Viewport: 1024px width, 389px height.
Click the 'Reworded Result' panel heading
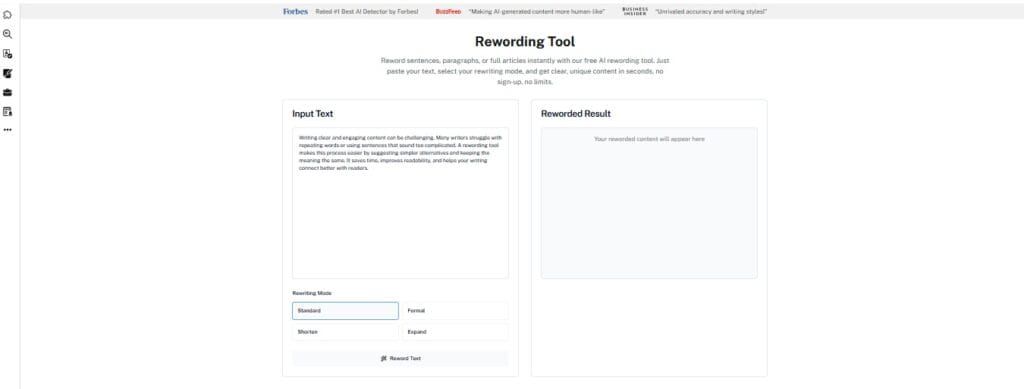pyautogui.click(x=576, y=114)
